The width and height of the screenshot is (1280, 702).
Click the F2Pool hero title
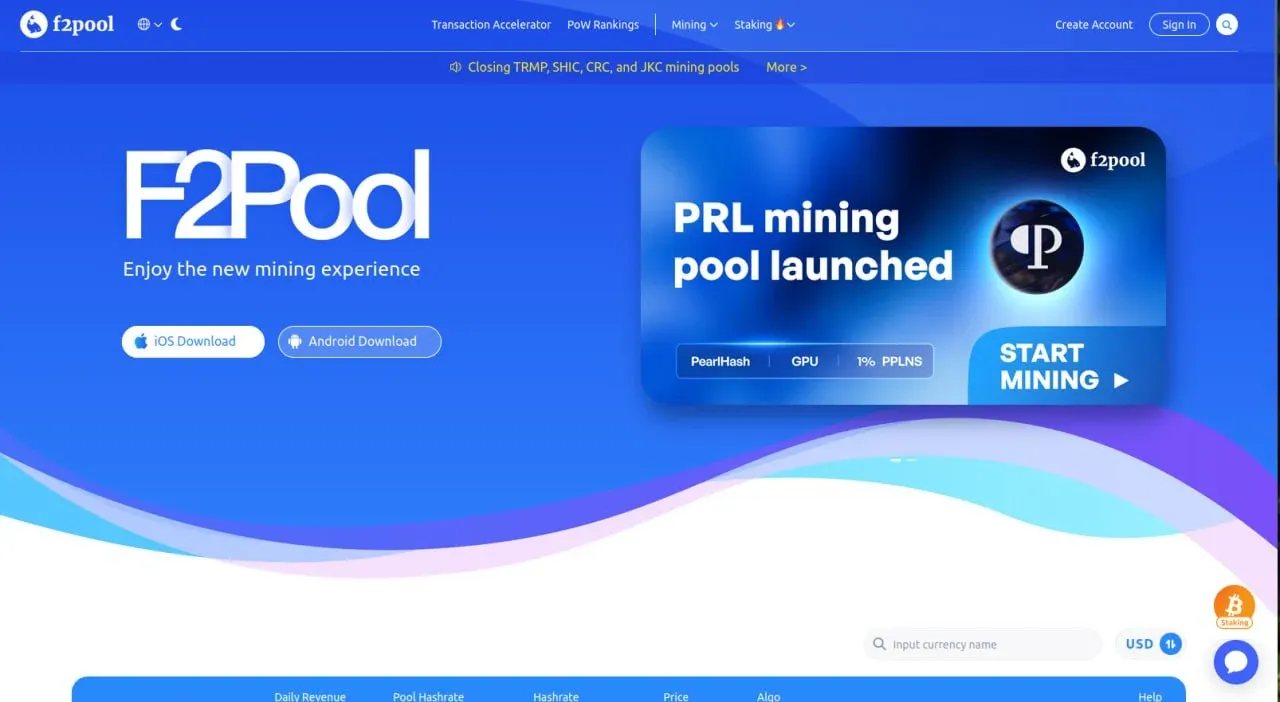coord(277,196)
